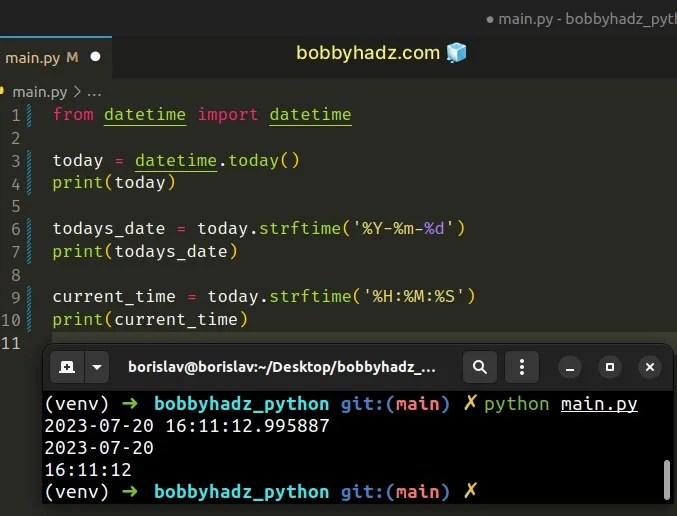The width and height of the screenshot is (677, 516).
Task: Click the terminal title borislav@borislav path
Action: point(282,367)
